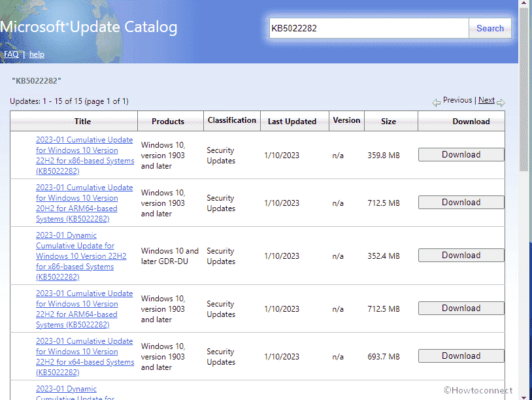This screenshot has width=532, height=400.
Task: Click the Search button
Action: 490,28
